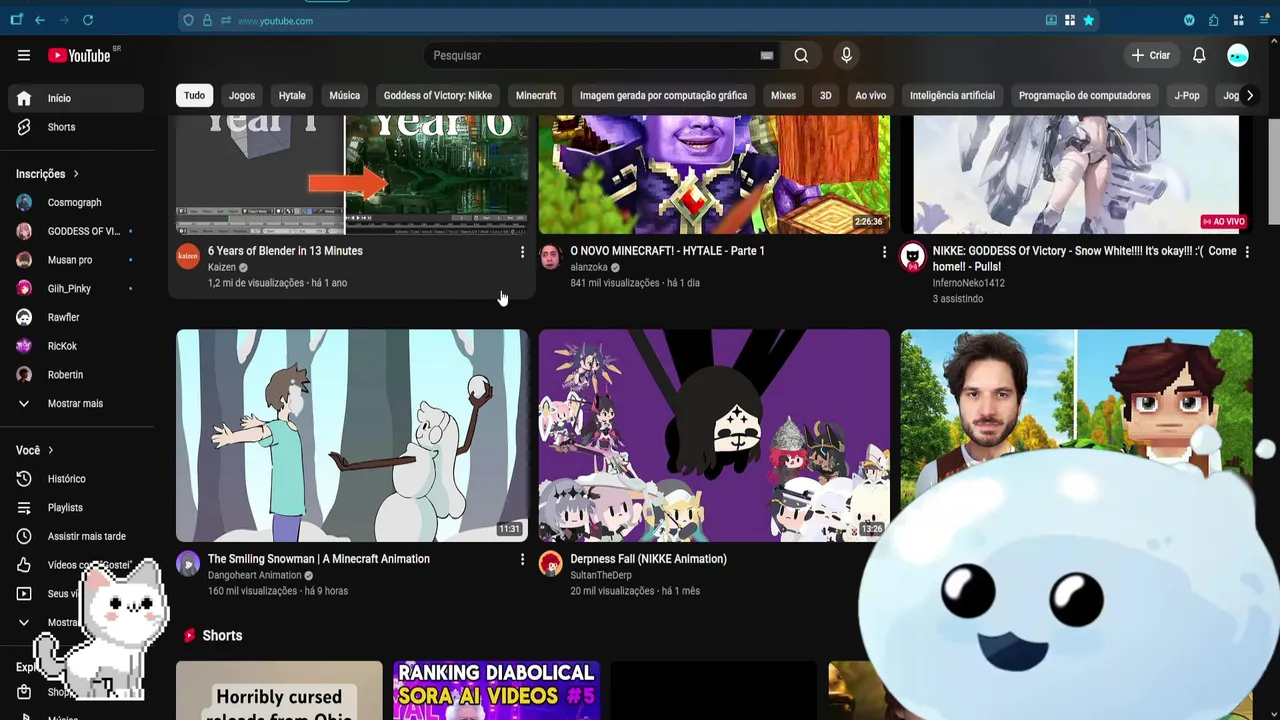
Task: Open Shorts in the sidebar
Action: point(76,127)
